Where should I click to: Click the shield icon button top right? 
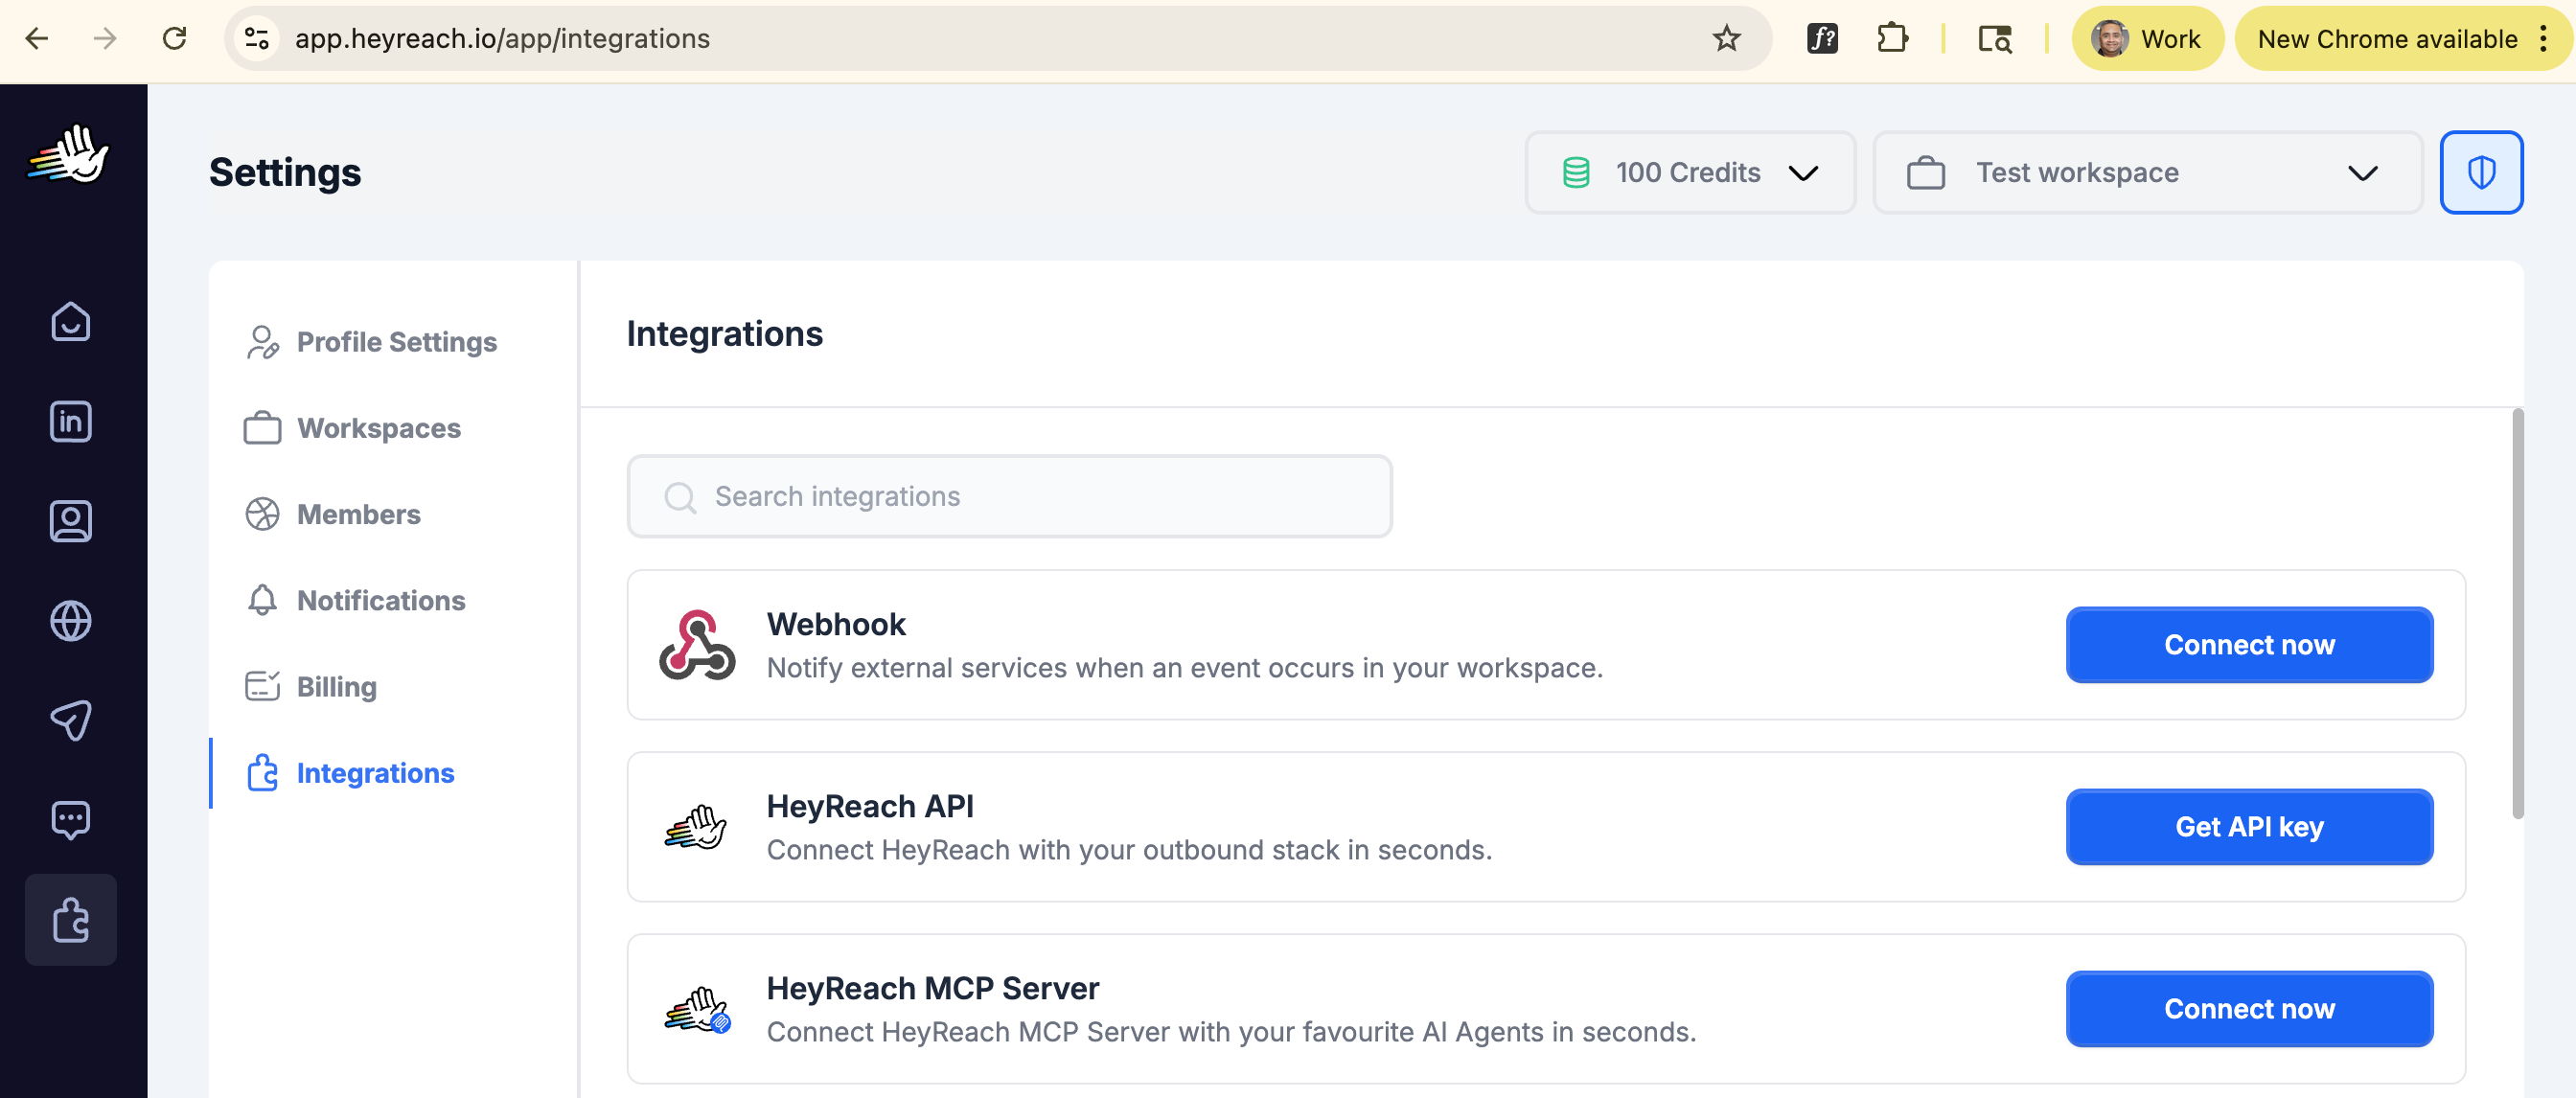click(2481, 173)
